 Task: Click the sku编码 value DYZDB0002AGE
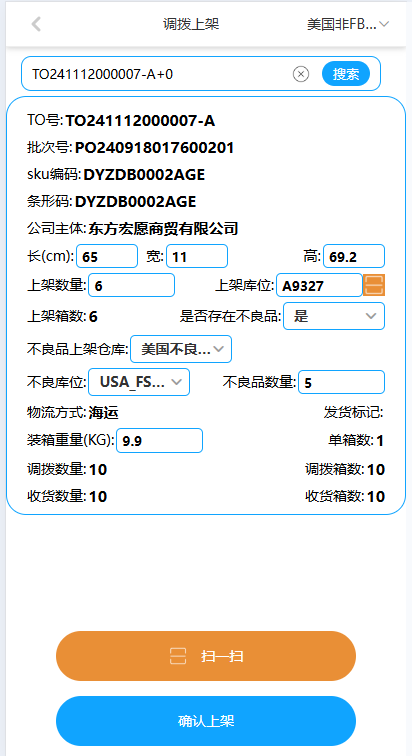pyautogui.click(x=145, y=175)
